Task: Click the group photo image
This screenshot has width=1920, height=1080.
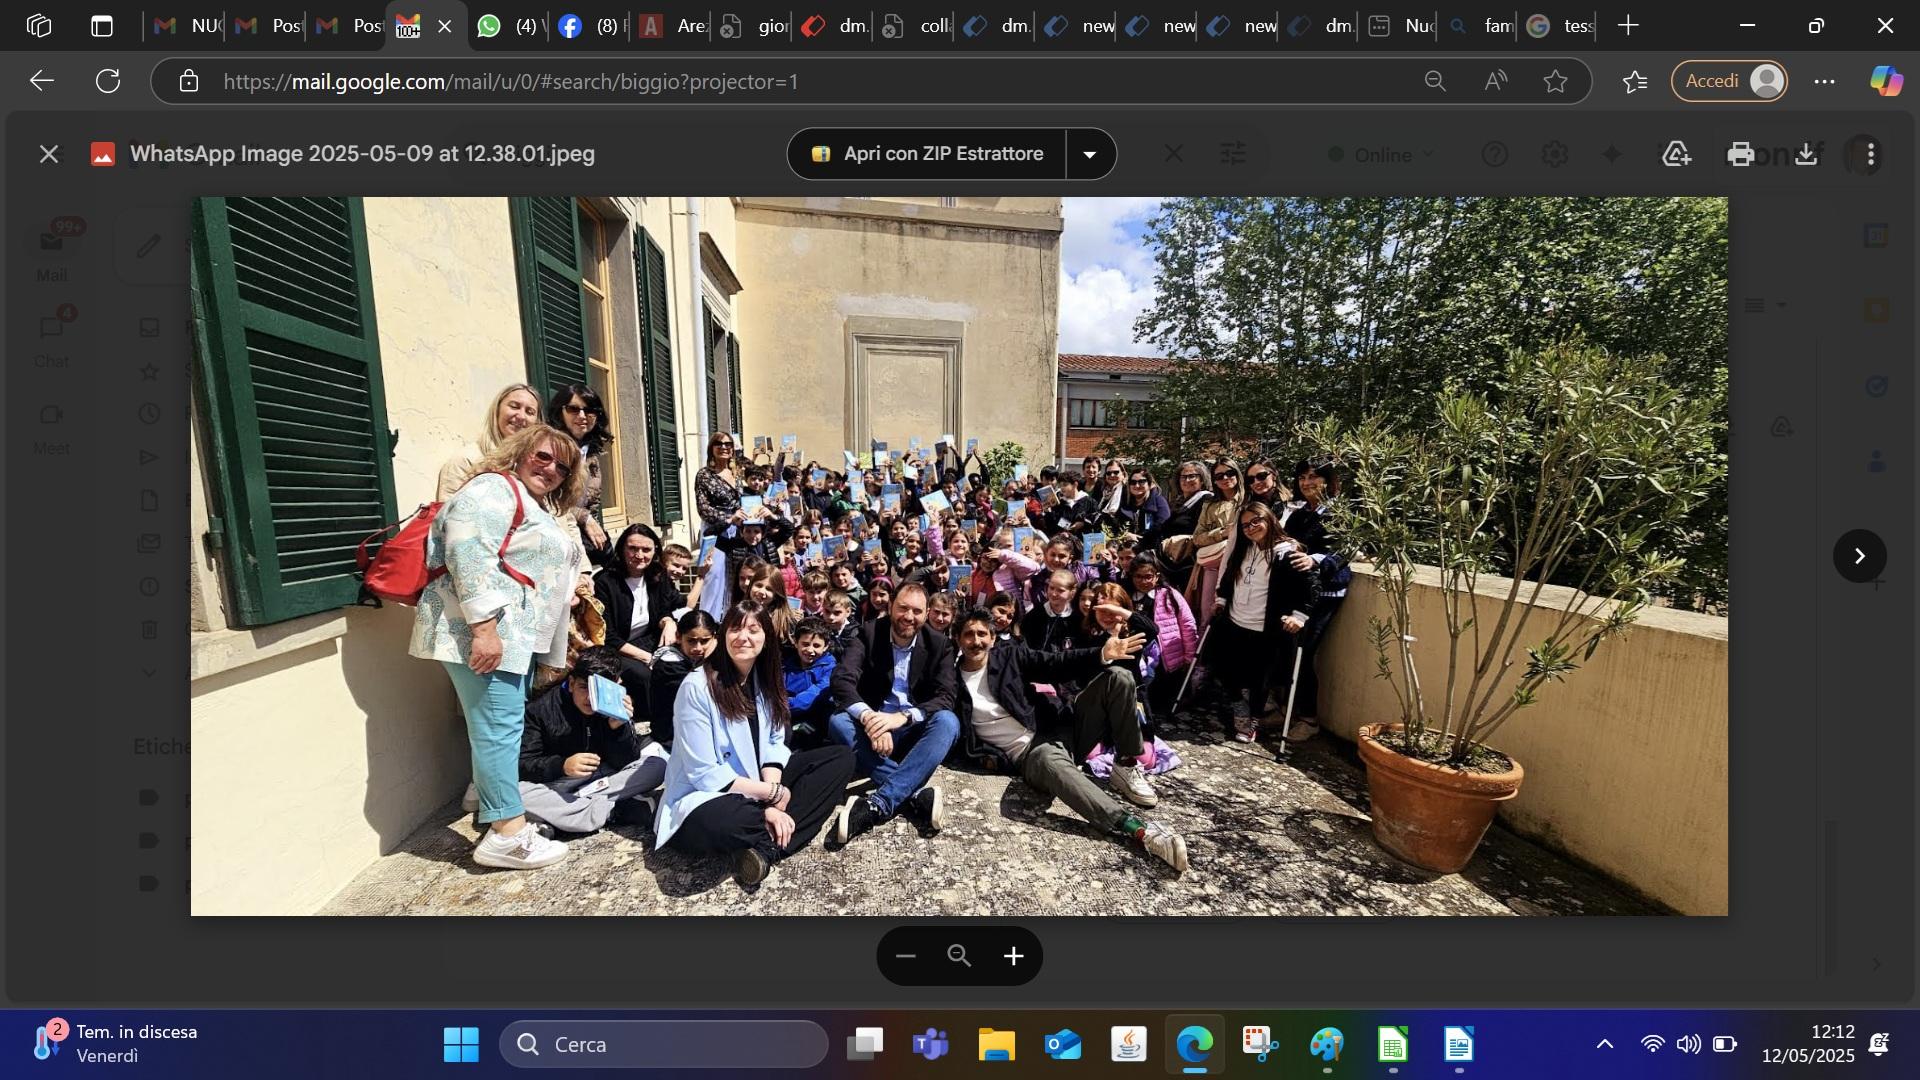Action: pyautogui.click(x=959, y=556)
